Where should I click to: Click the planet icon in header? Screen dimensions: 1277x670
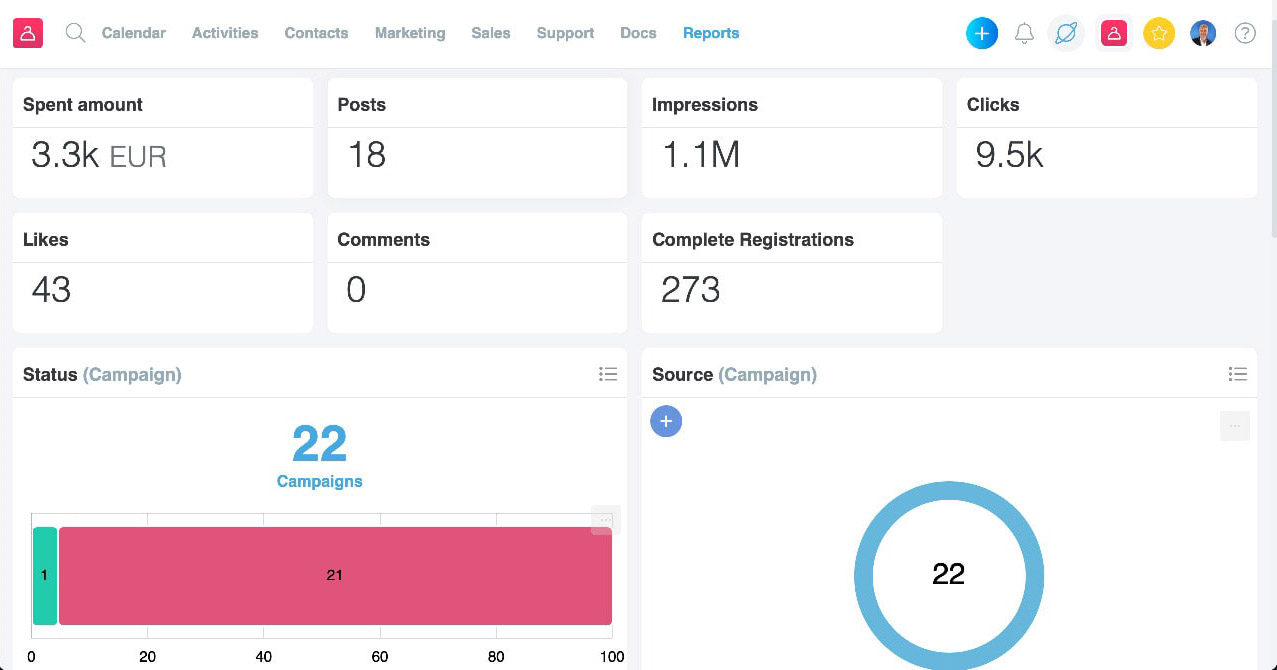1066,33
